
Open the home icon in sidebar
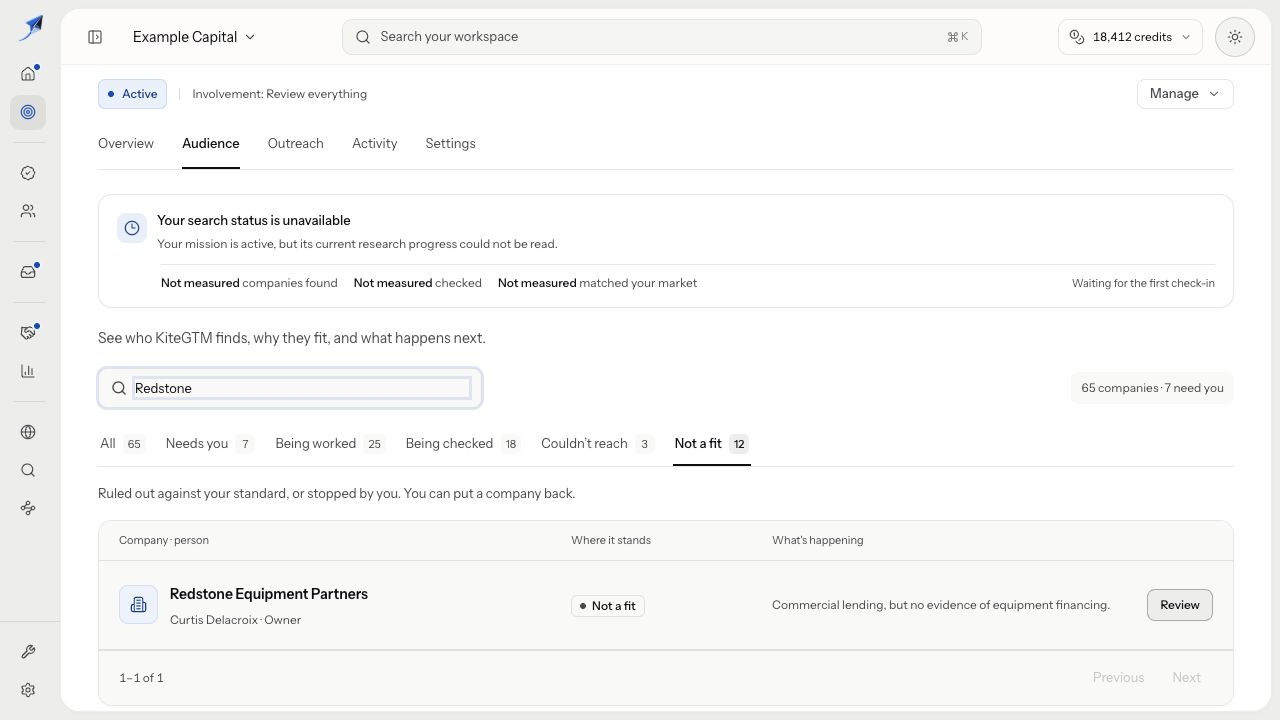coord(28,73)
